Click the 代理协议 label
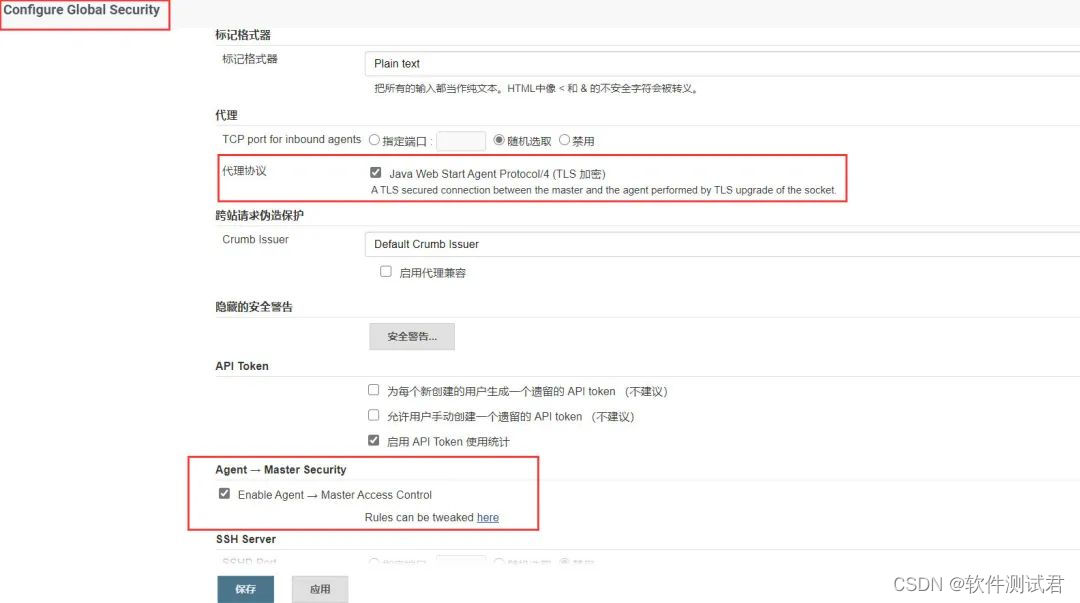This screenshot has height=603, width=1080. [x=244, y=171]
